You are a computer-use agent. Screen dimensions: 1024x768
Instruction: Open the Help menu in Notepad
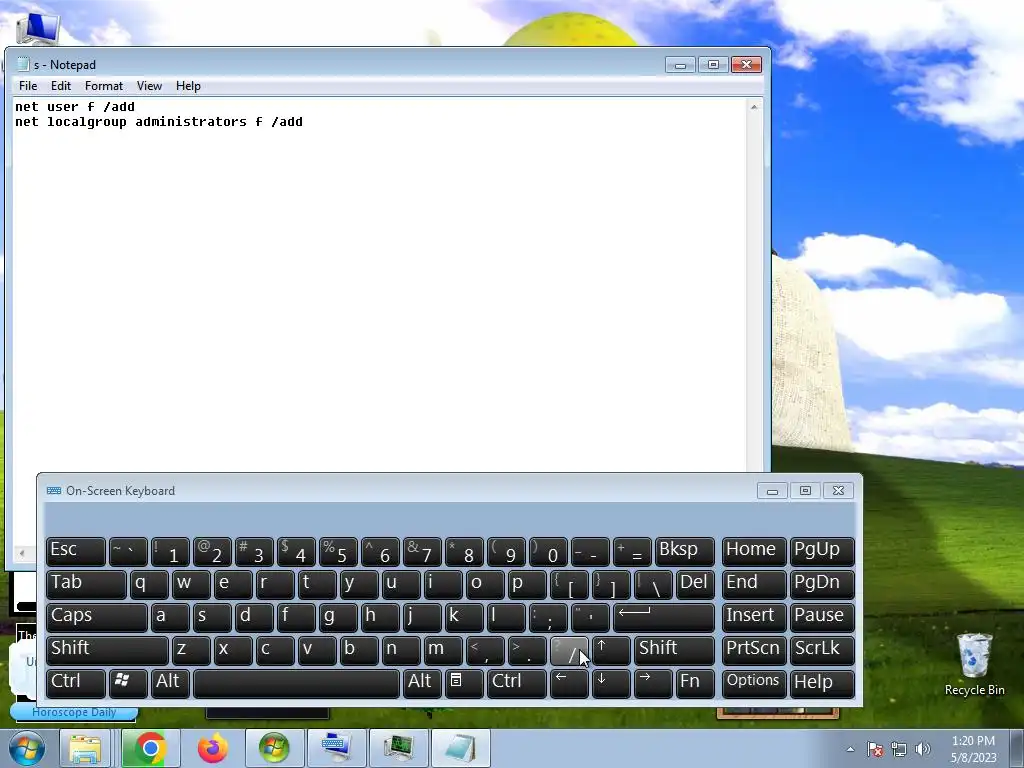click(188, 86)
